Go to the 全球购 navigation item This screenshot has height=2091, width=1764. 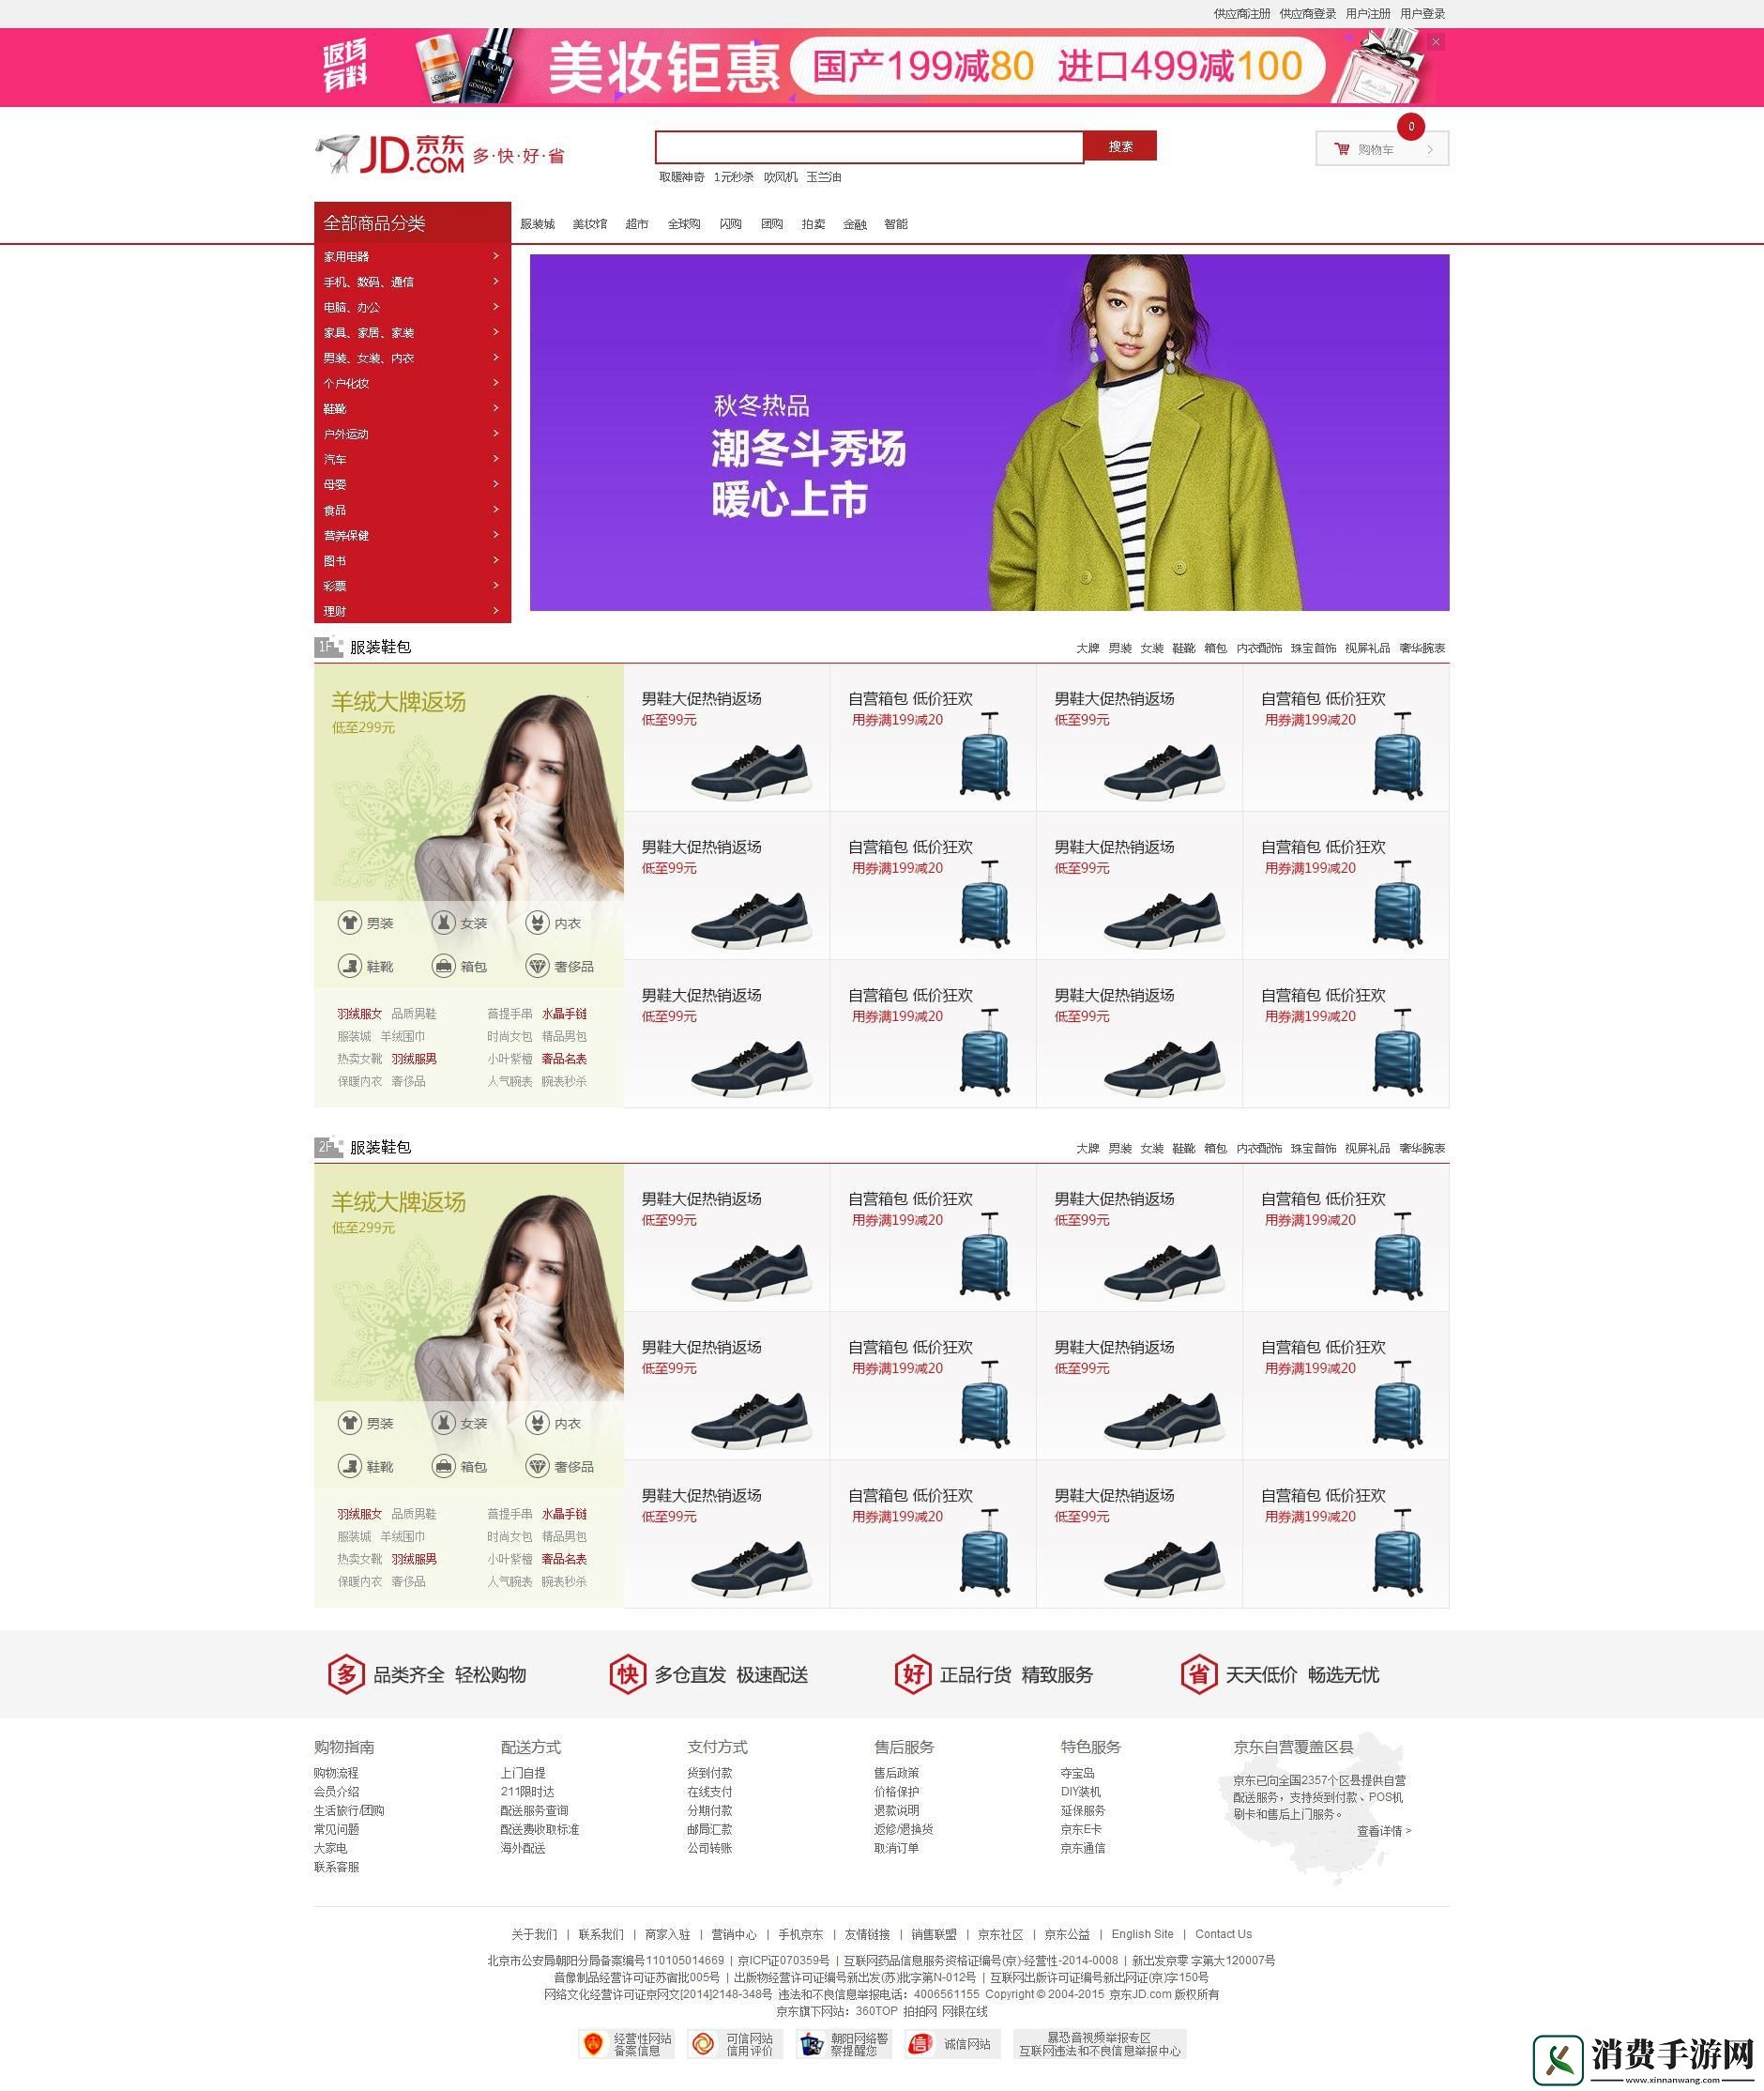point(683,224)
